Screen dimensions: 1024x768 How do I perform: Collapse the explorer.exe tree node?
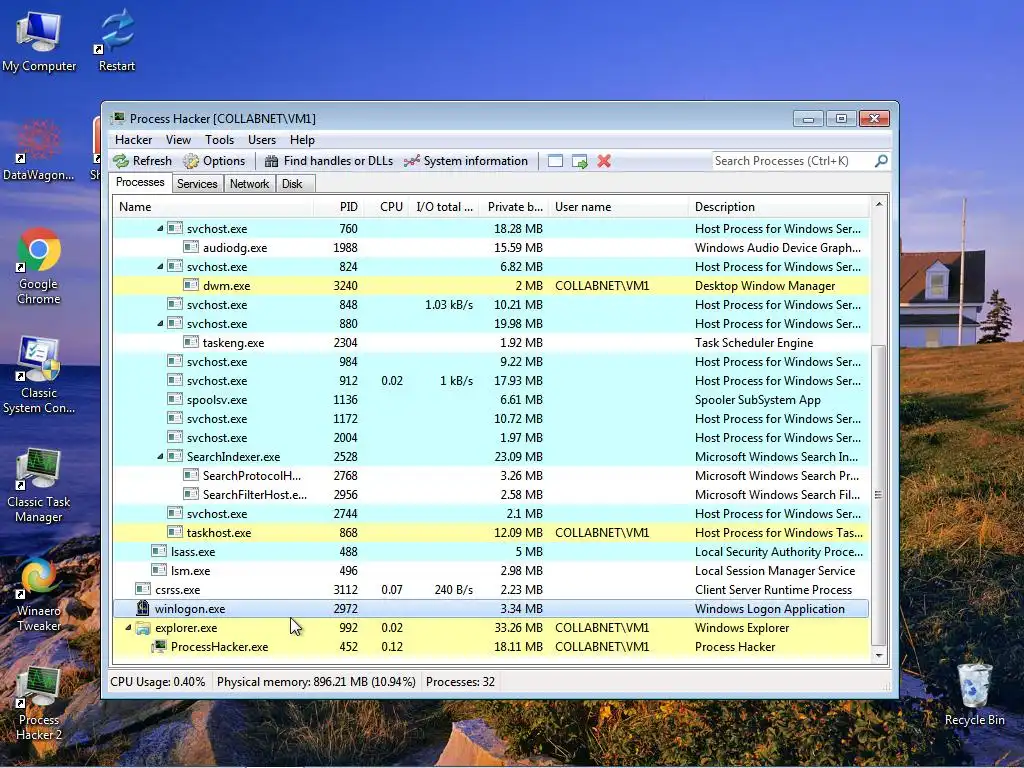point(128,628)
